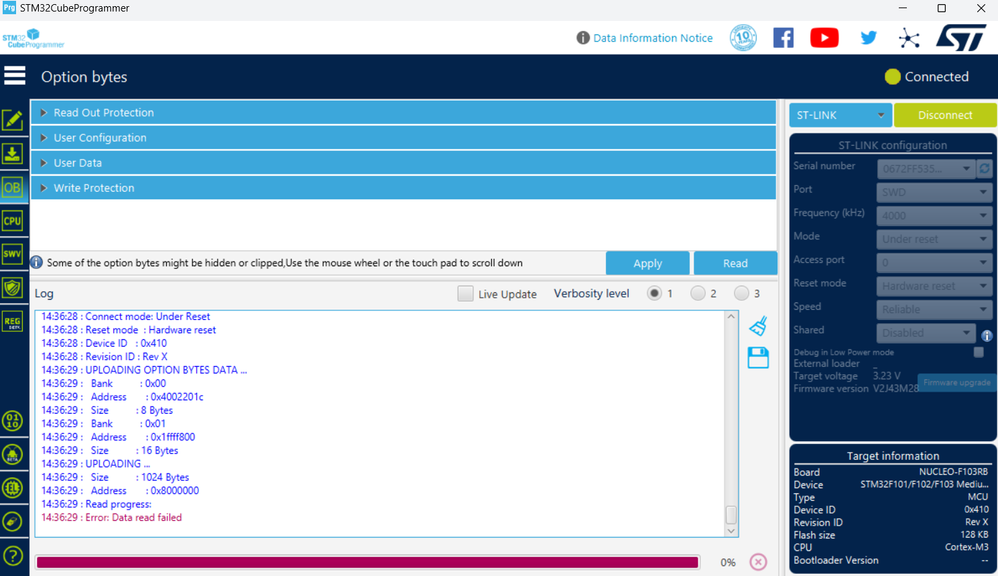Open the Frequency (kHz) dropdown
The image size is (998, 576).
pyautogui.click(x=934, y=216)
